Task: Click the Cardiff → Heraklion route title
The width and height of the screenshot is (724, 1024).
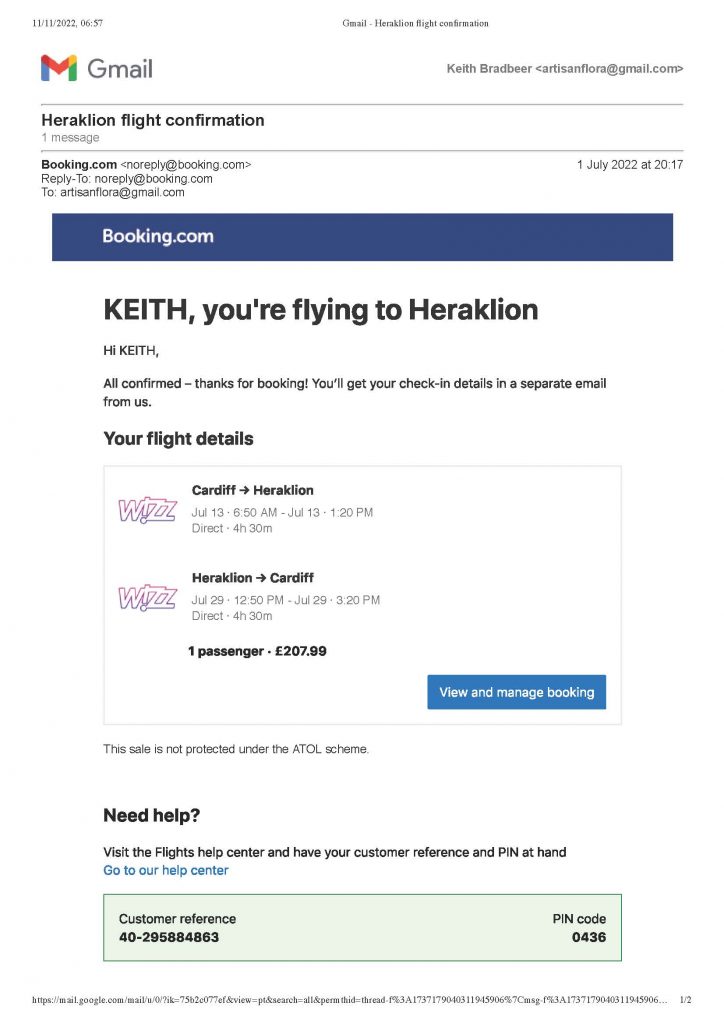Action: (x=252, y=490)
